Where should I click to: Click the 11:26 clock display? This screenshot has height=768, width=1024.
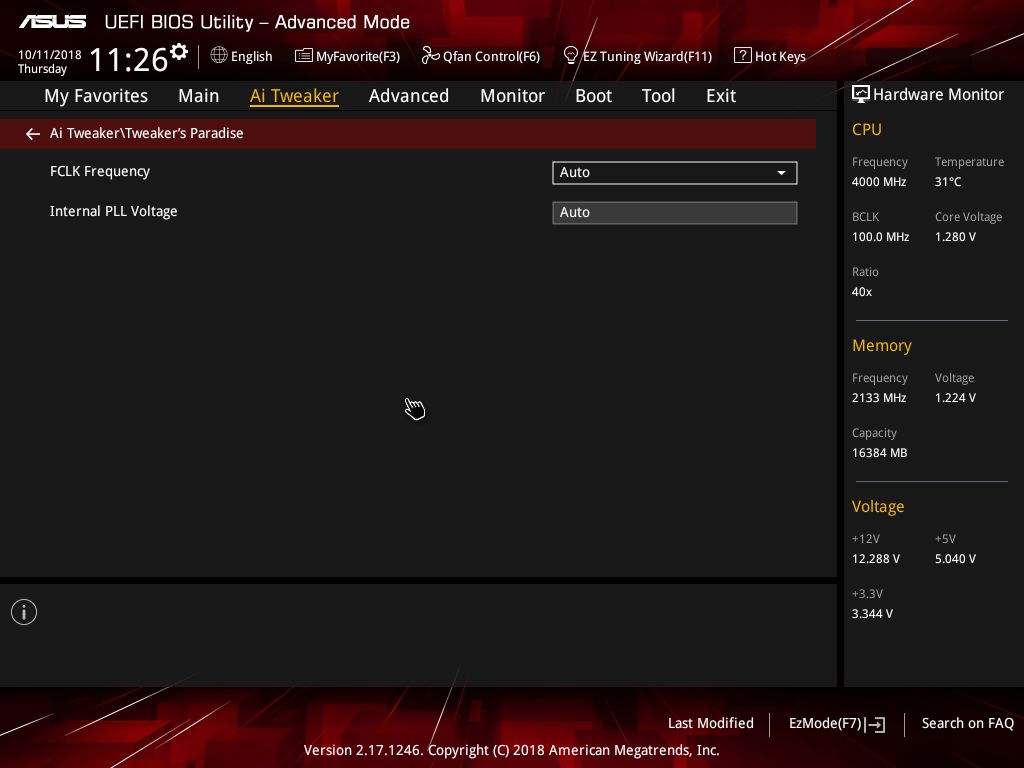(129, 60)
